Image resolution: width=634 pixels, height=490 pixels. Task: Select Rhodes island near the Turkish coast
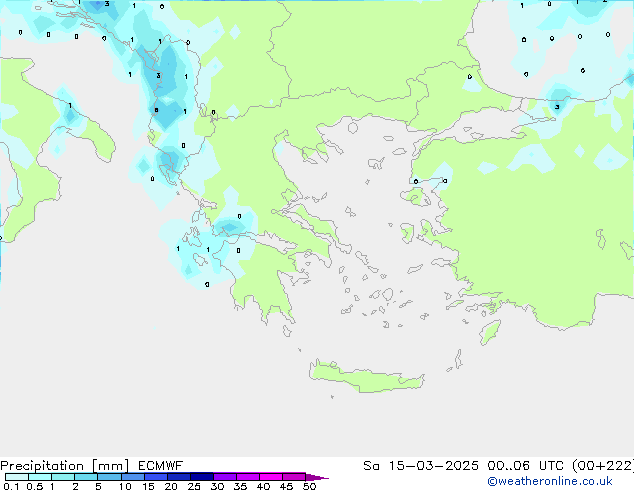(490, 332)
